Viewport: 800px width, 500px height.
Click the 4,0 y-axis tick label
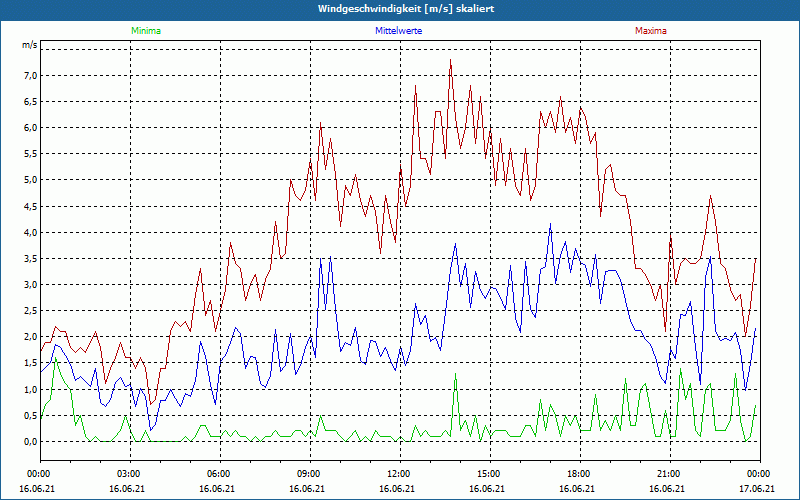tap(31, 233)
